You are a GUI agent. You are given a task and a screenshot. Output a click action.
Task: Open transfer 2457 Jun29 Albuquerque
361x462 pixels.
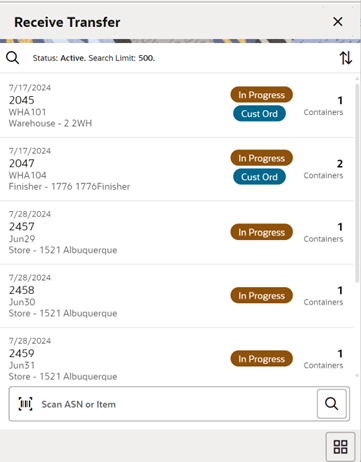point(177,233)
